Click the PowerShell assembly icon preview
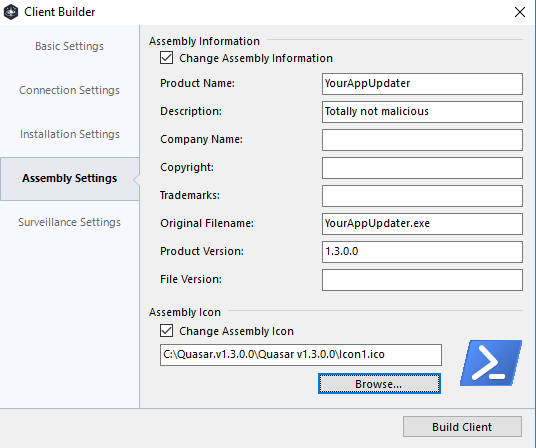536x448 pixels. [491, 363]
